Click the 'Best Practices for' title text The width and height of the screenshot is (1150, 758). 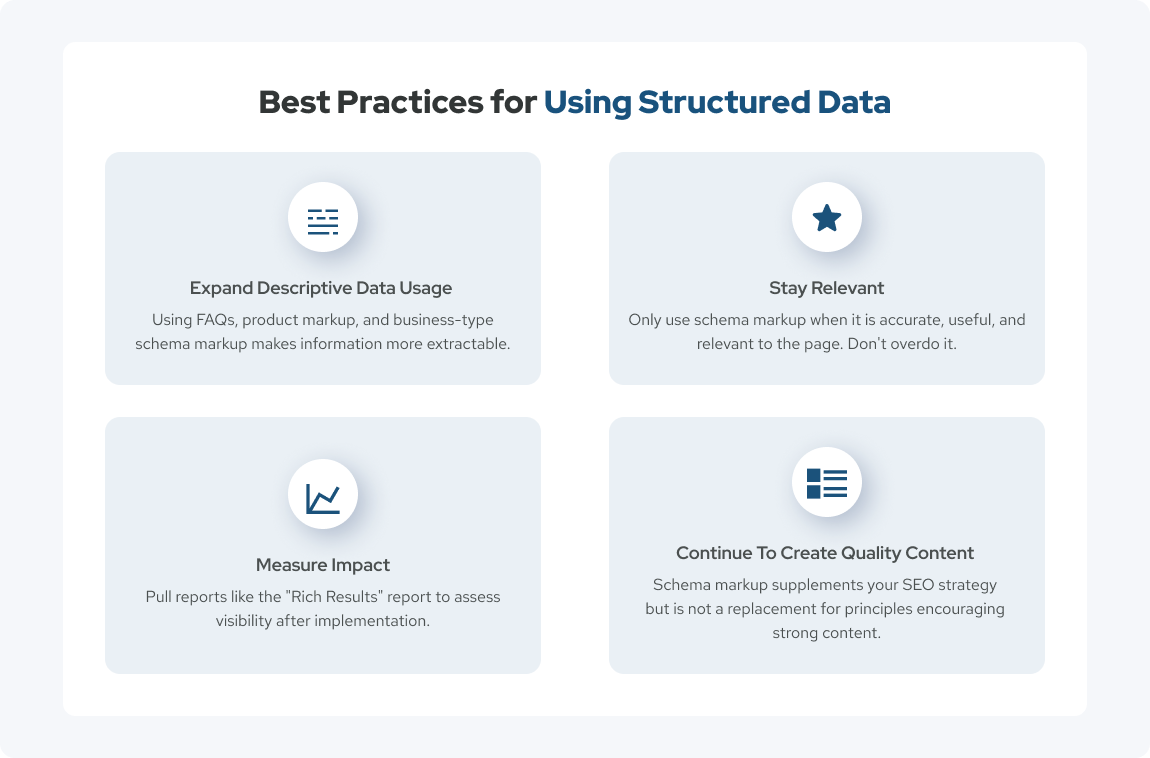pos(398,102)
